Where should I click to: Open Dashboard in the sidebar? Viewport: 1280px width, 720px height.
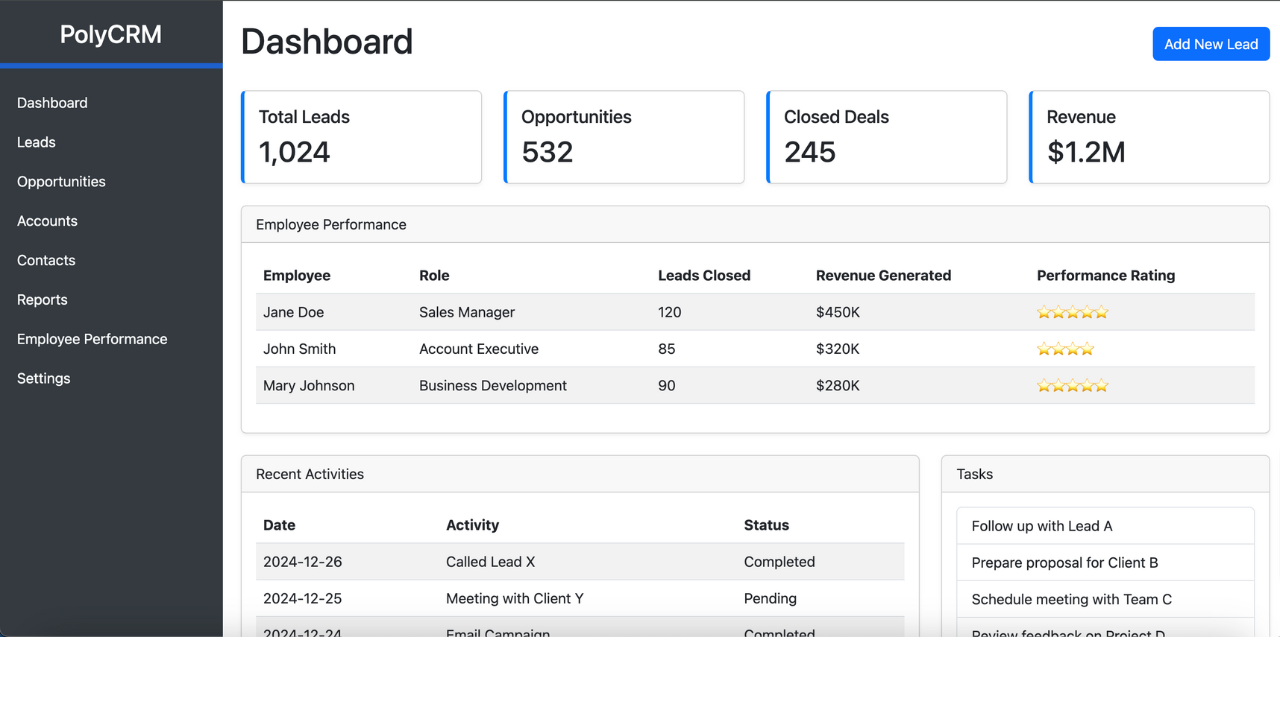(x=52, y=103)
